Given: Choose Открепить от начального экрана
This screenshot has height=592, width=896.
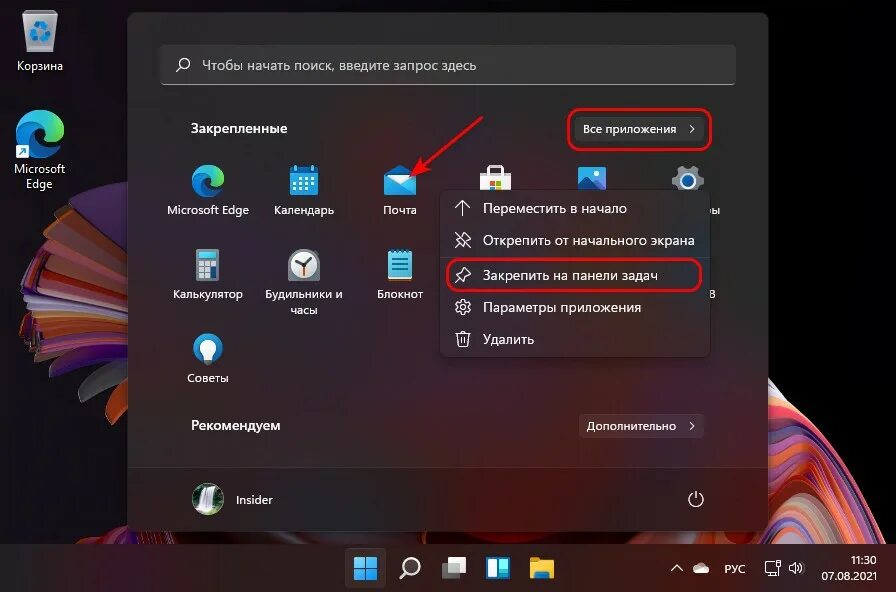Looking at the screenshot, I should click(x=575, y=240).
